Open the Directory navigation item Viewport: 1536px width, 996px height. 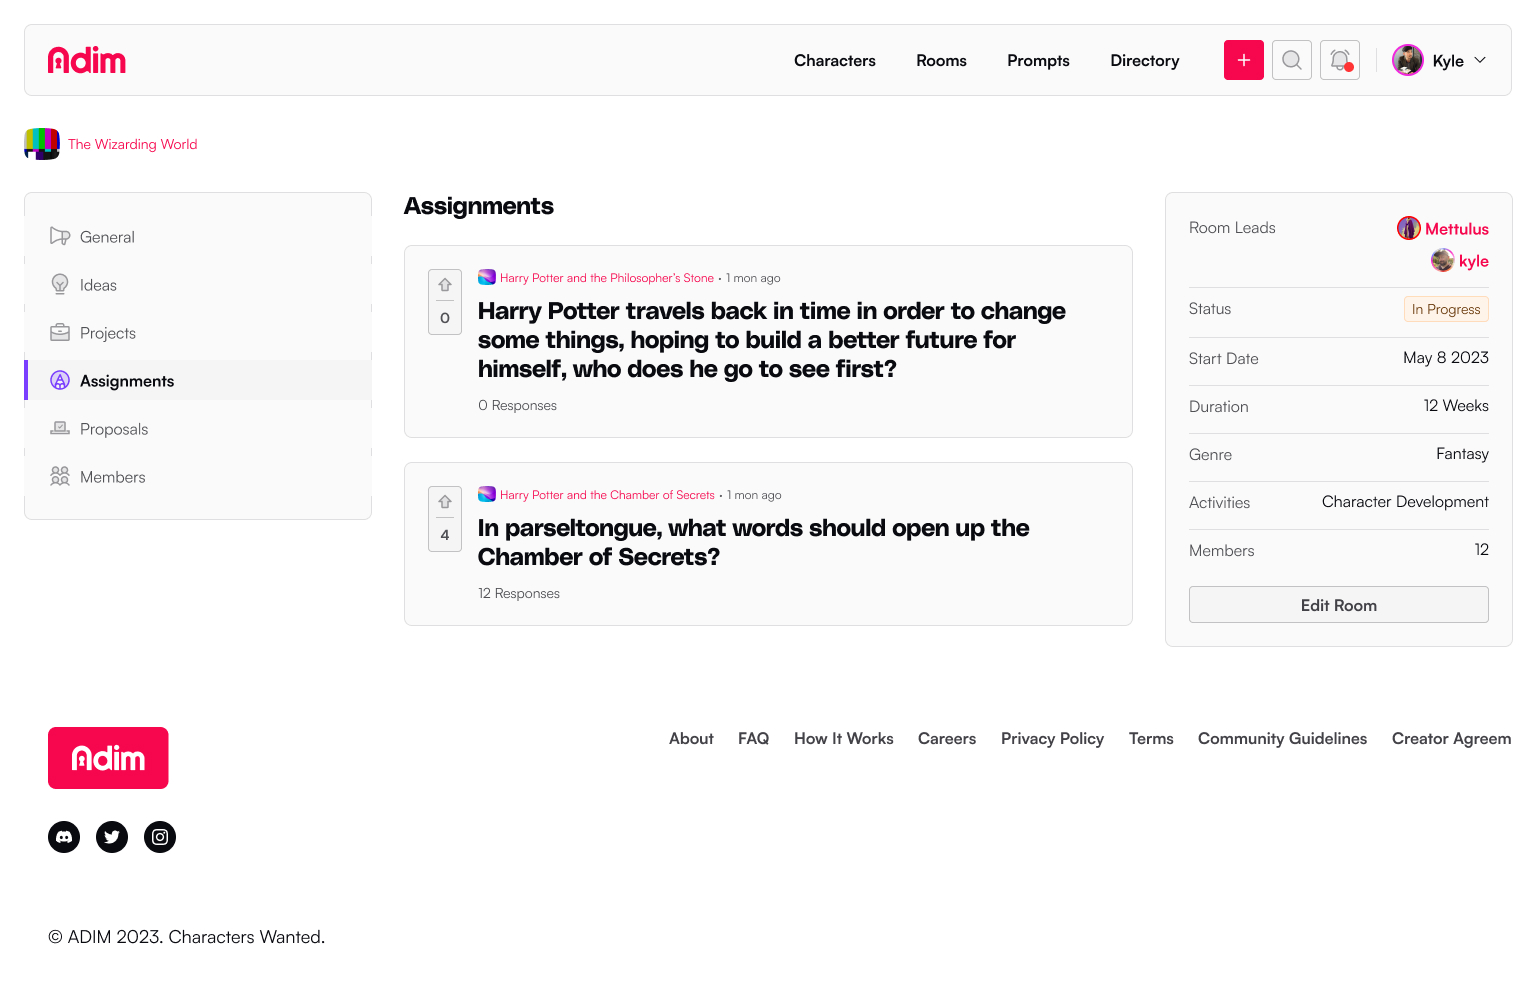coord(1144,61)
